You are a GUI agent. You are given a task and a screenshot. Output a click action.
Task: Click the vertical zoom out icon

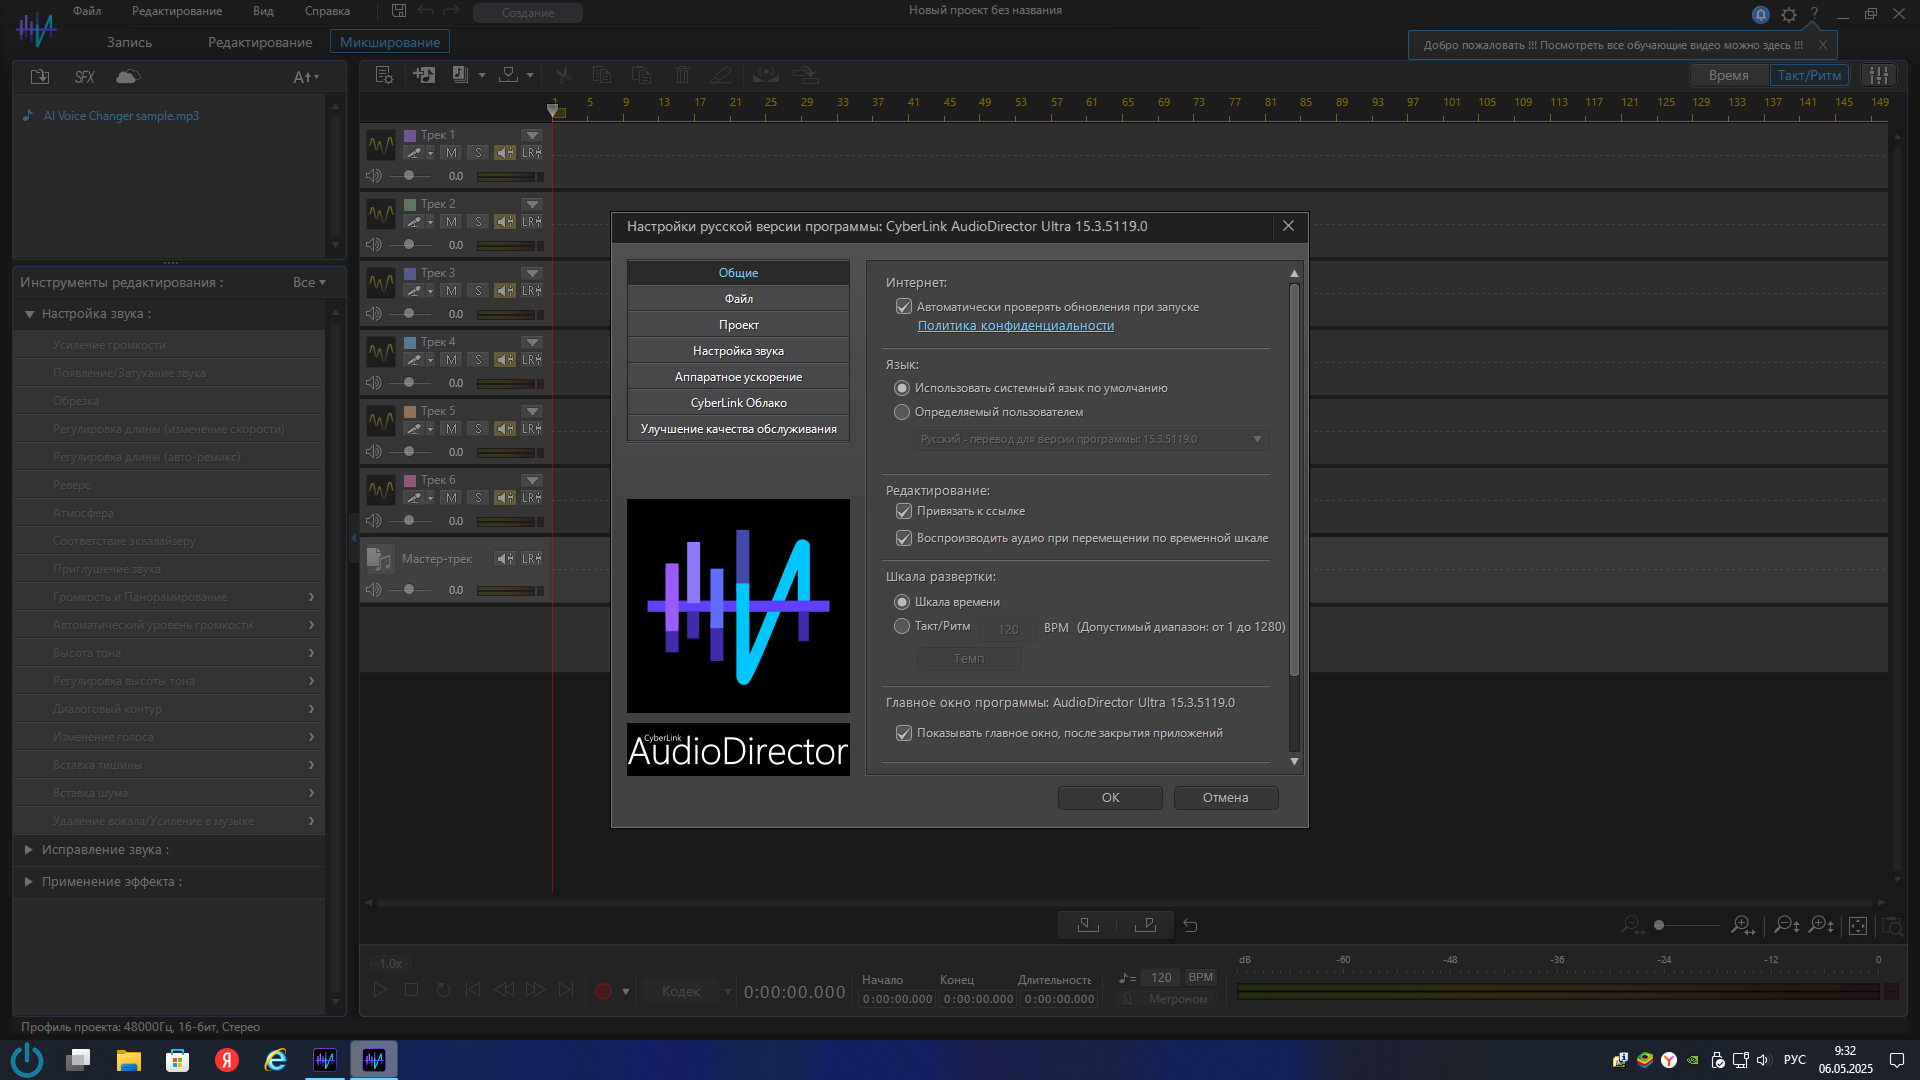(x=1786, y=925)
